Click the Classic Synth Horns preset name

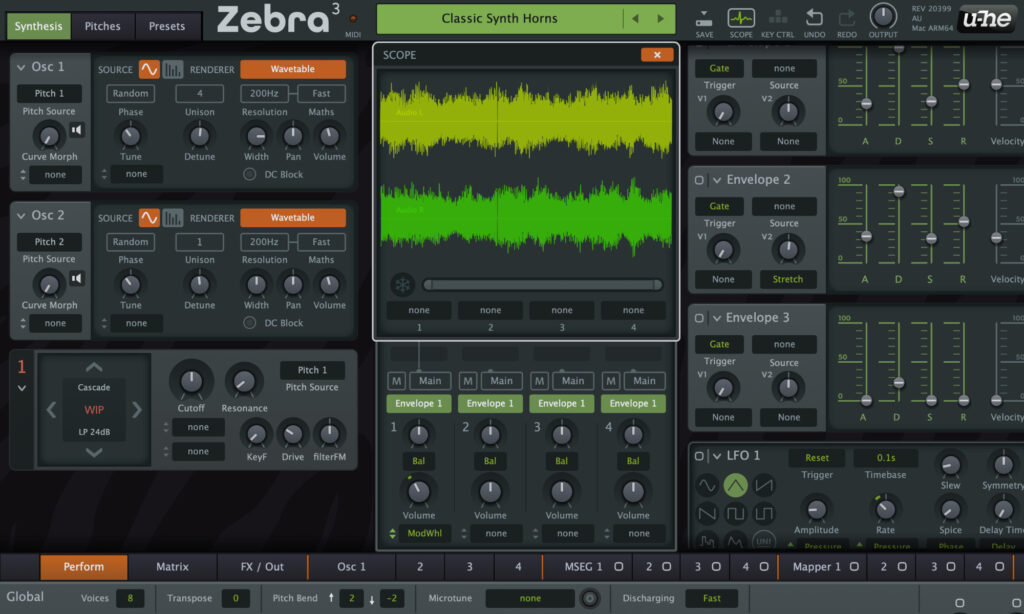tap(497, 19)
